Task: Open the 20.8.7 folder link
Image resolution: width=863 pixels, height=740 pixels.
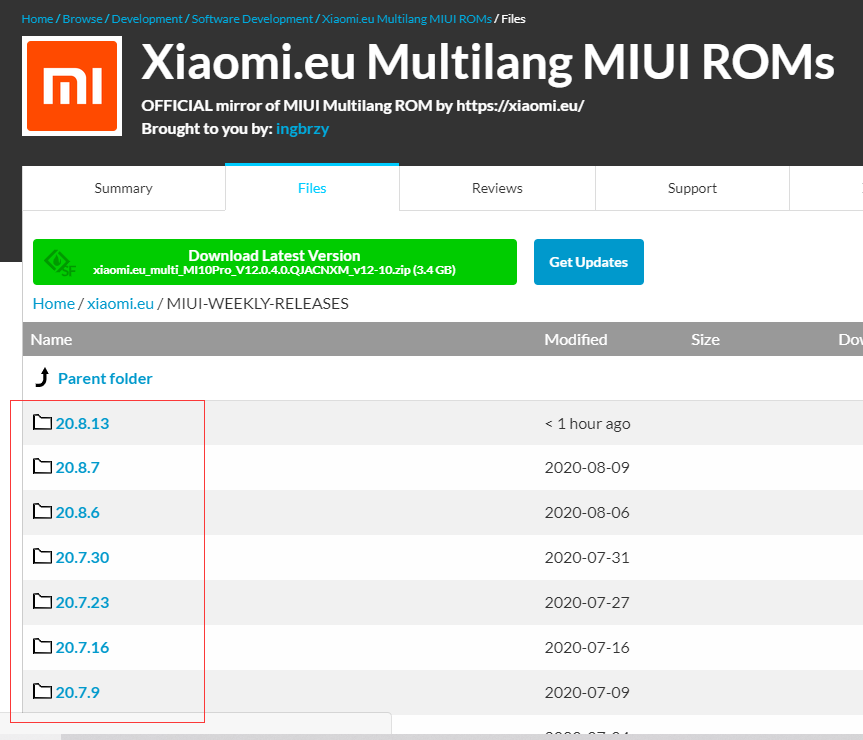Action: (x=78, y=467)
